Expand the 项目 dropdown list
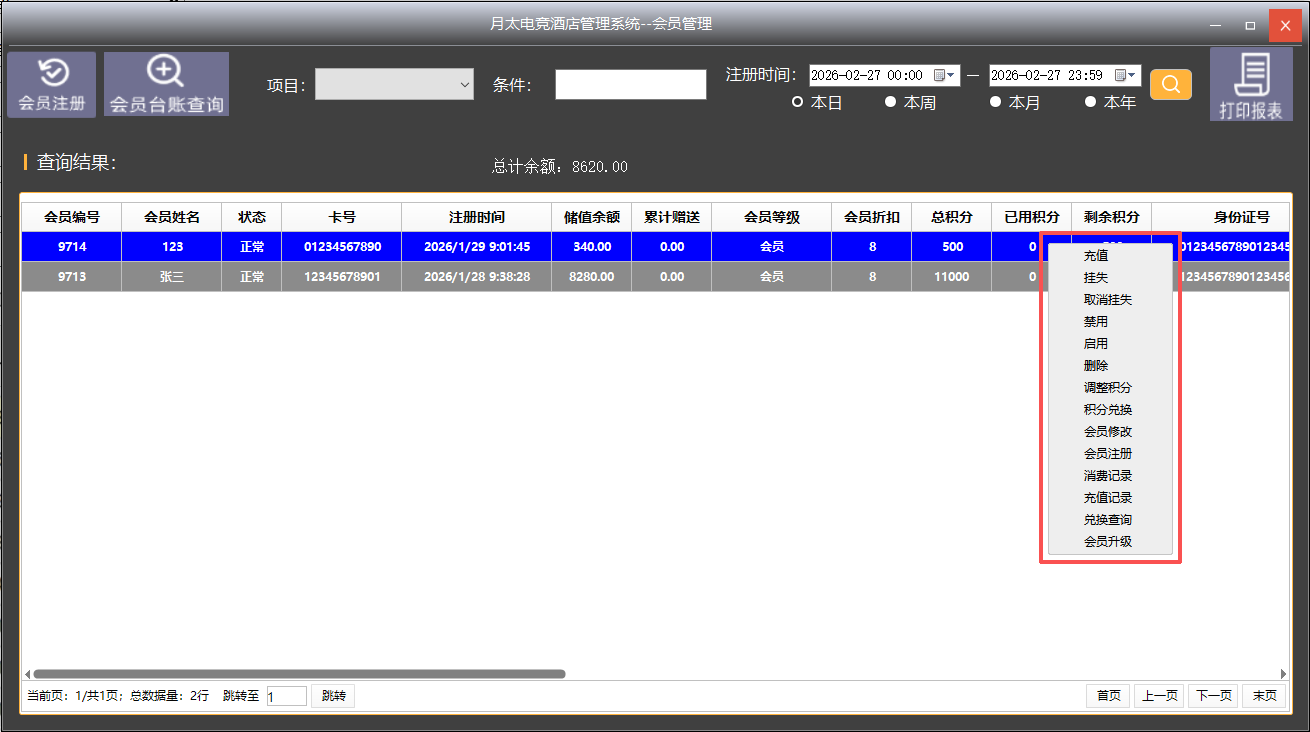Image resolution: width=1310 pixels, height=732 pixels. click(x=395, y=85)
